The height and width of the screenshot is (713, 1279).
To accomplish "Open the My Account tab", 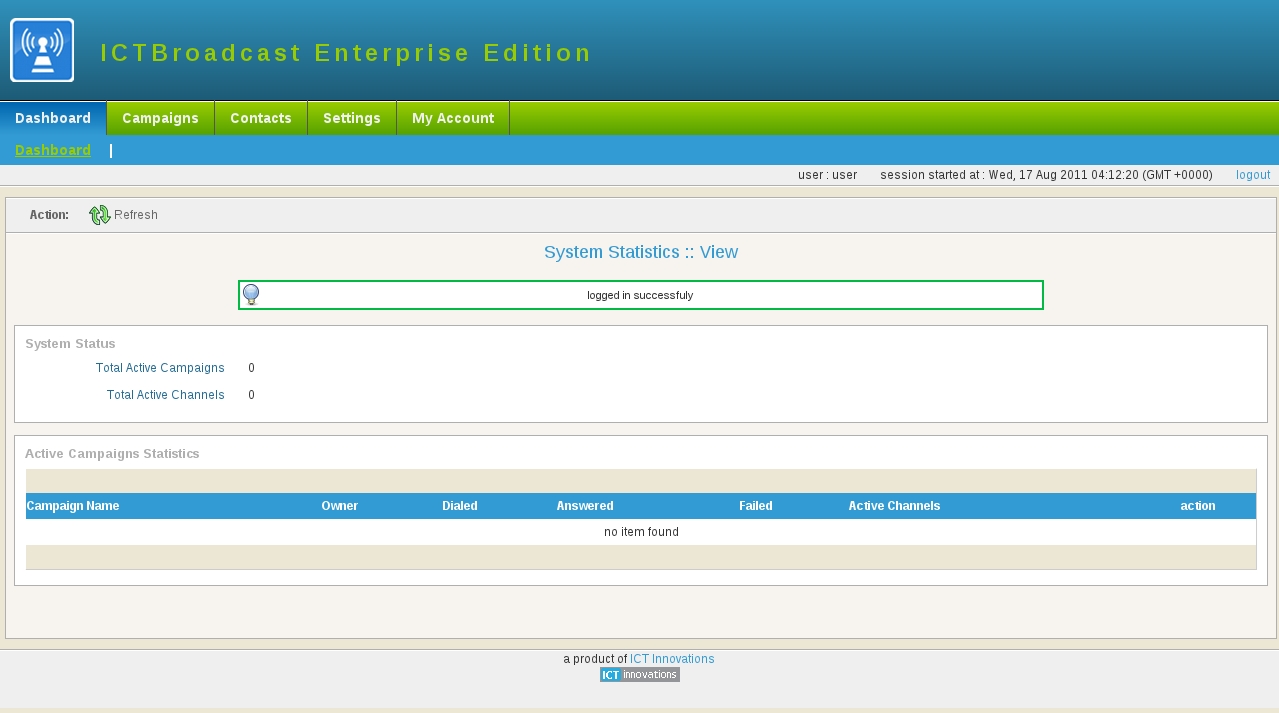I will tap(453, 118).
